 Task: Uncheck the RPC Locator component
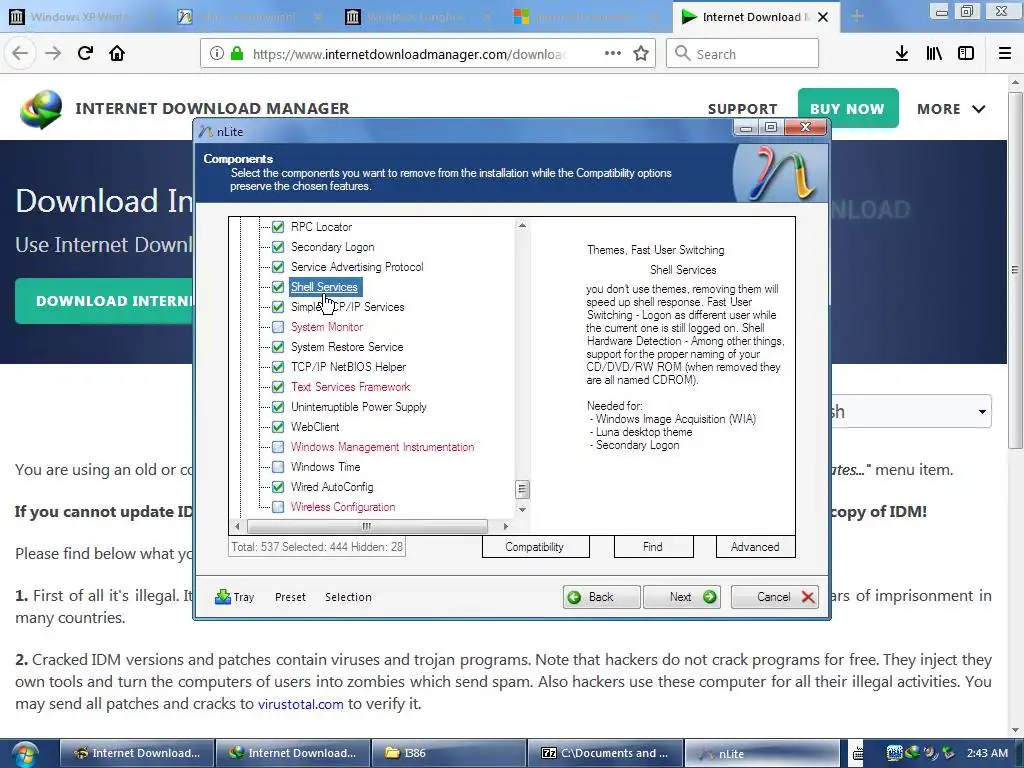tap(278, 227)
